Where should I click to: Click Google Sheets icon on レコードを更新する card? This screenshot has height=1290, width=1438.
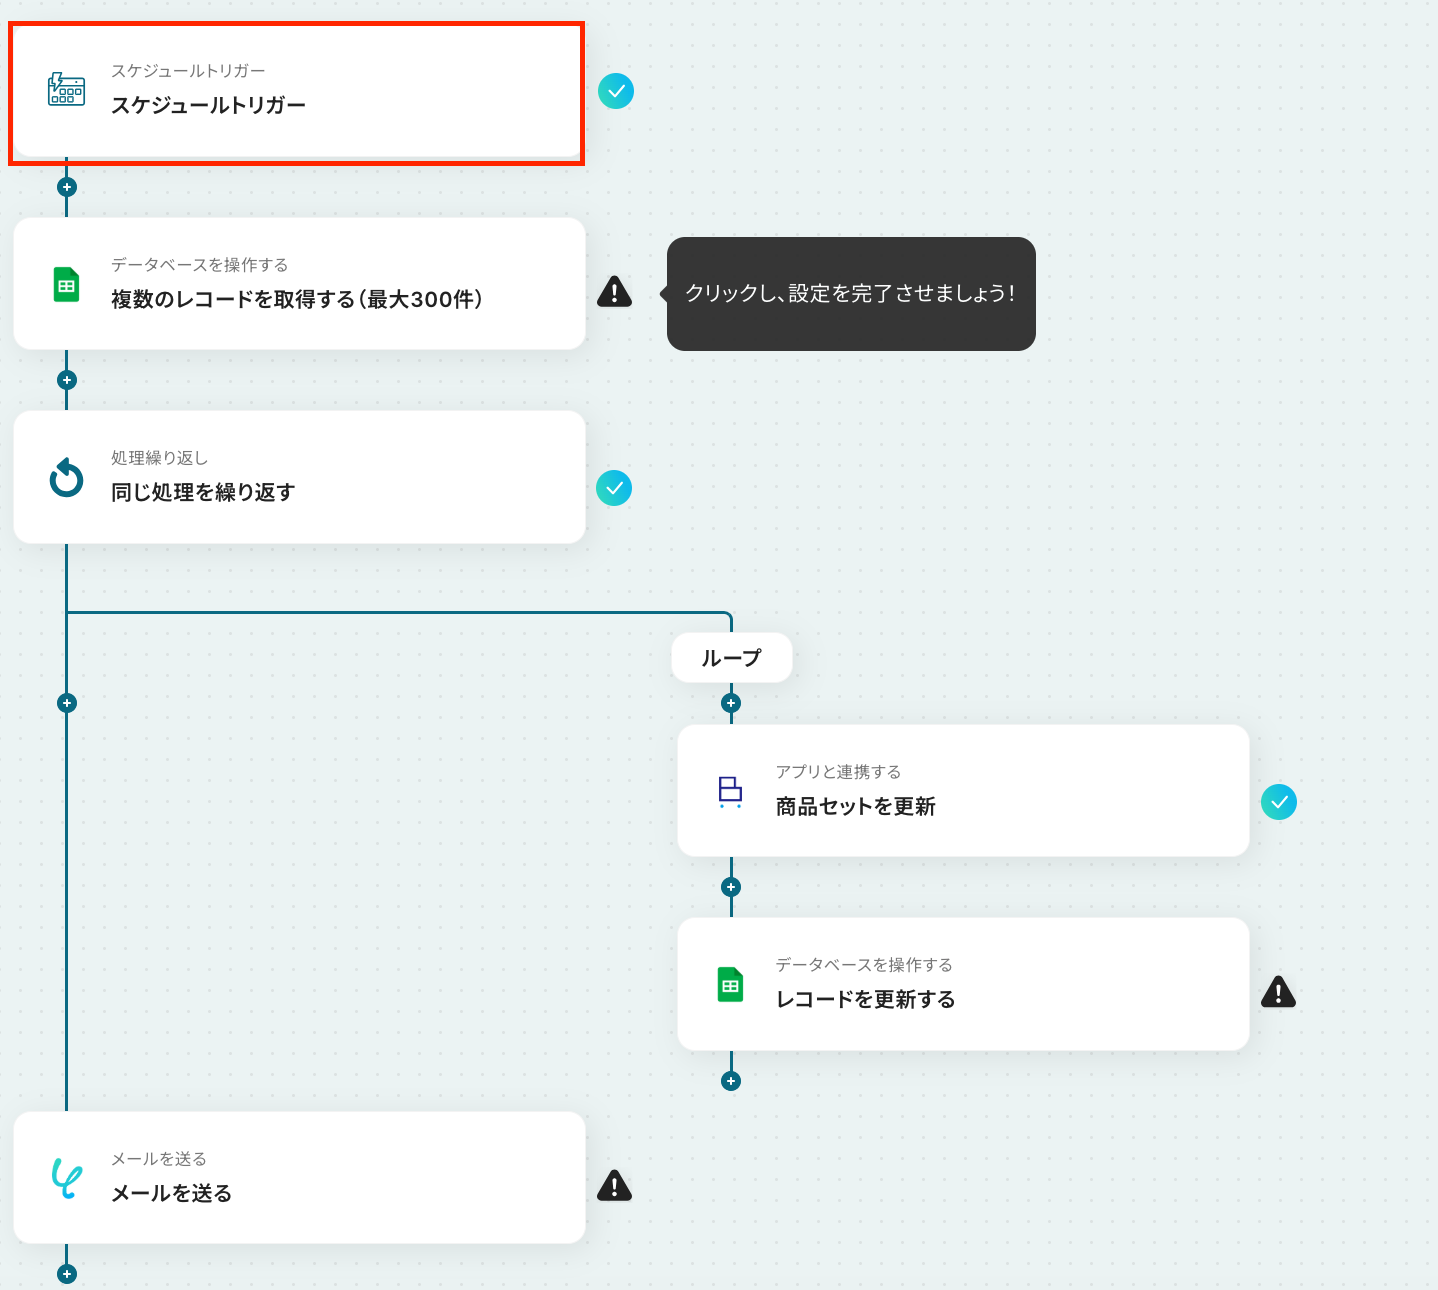click(730, 985)
